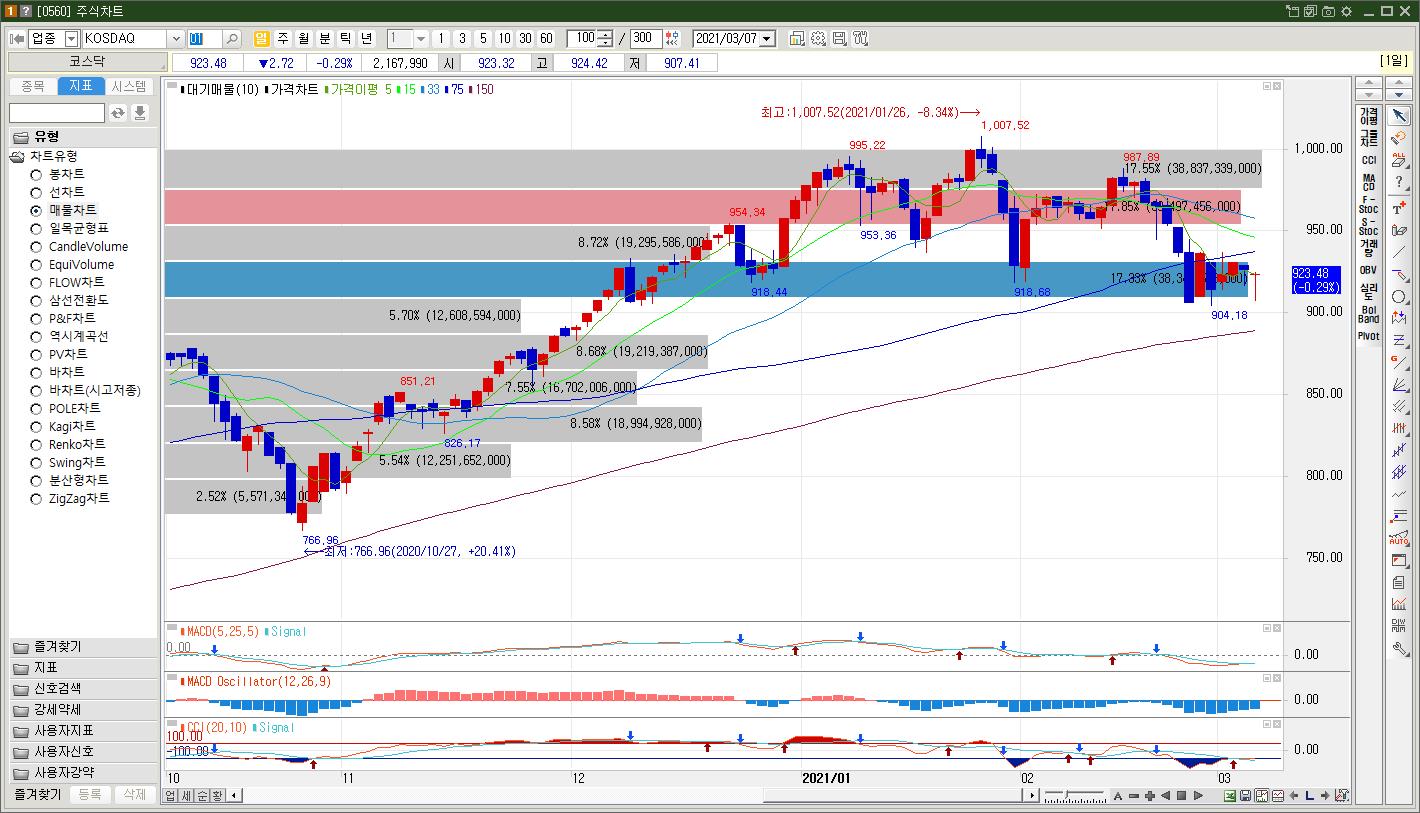Click the chart layout icon after date field

pyautogui.click(x=797, y=39)
